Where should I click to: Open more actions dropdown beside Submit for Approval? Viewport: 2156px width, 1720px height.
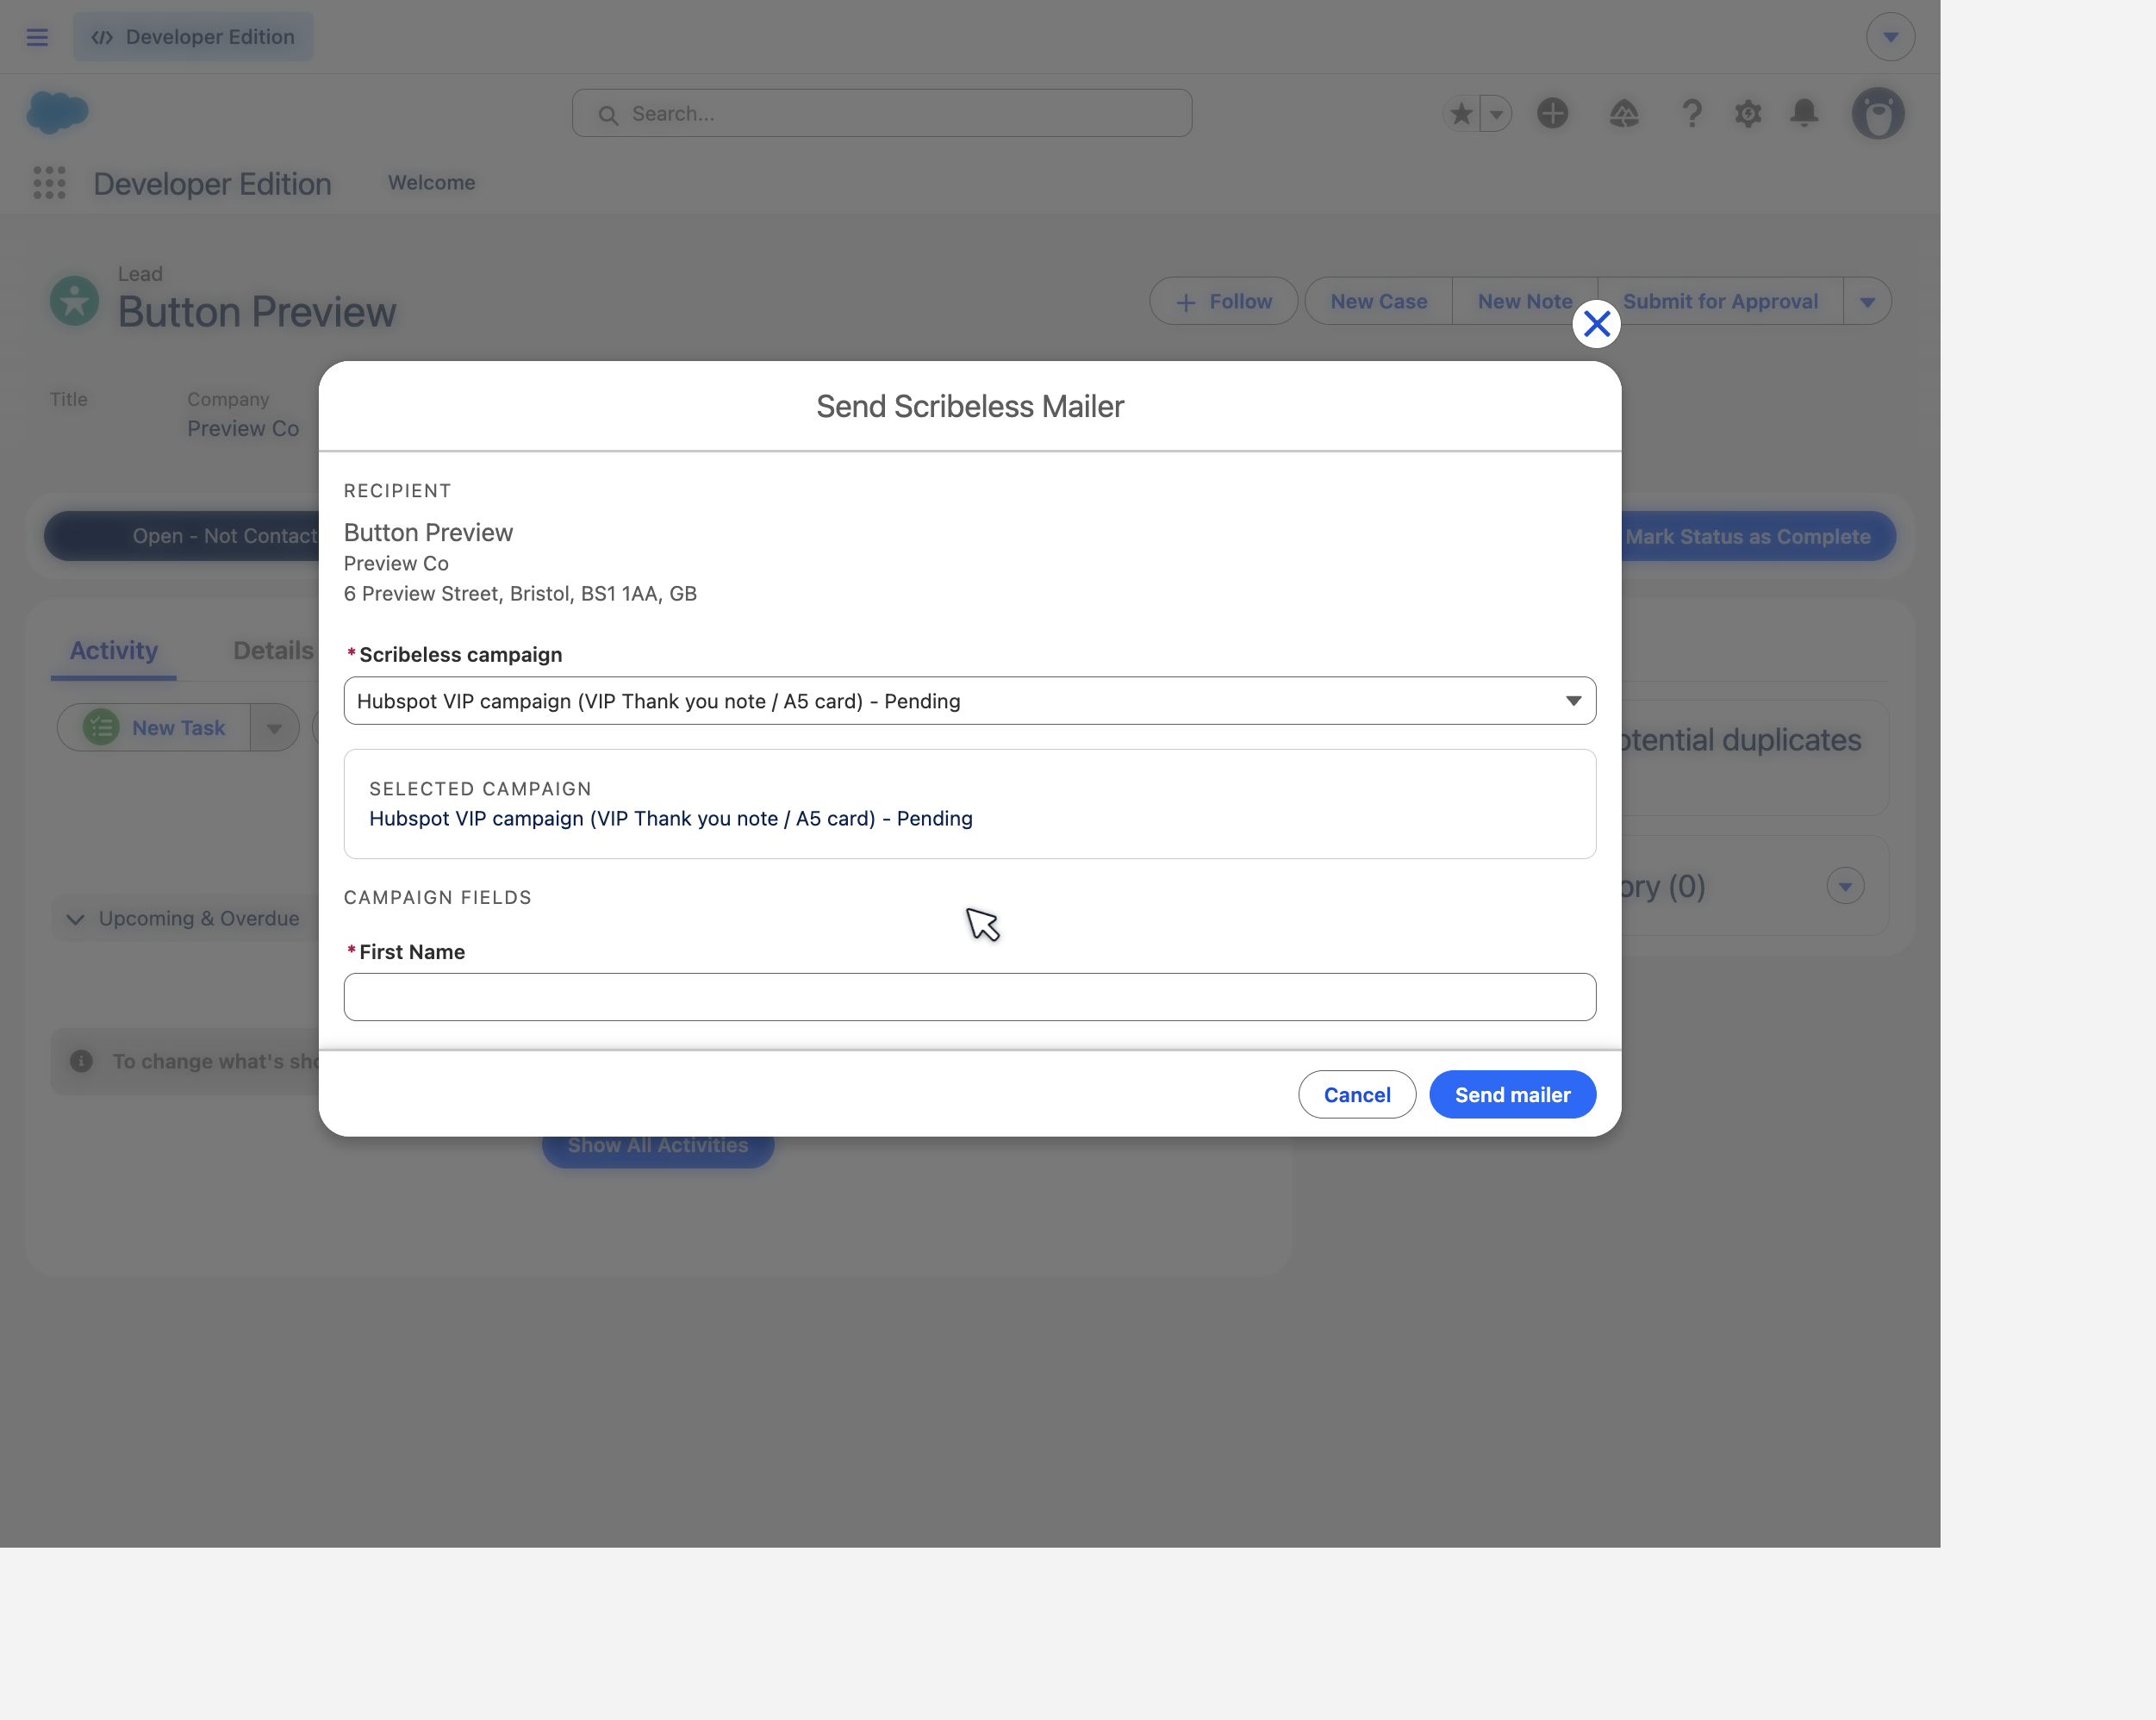[x=1867, y=301]
